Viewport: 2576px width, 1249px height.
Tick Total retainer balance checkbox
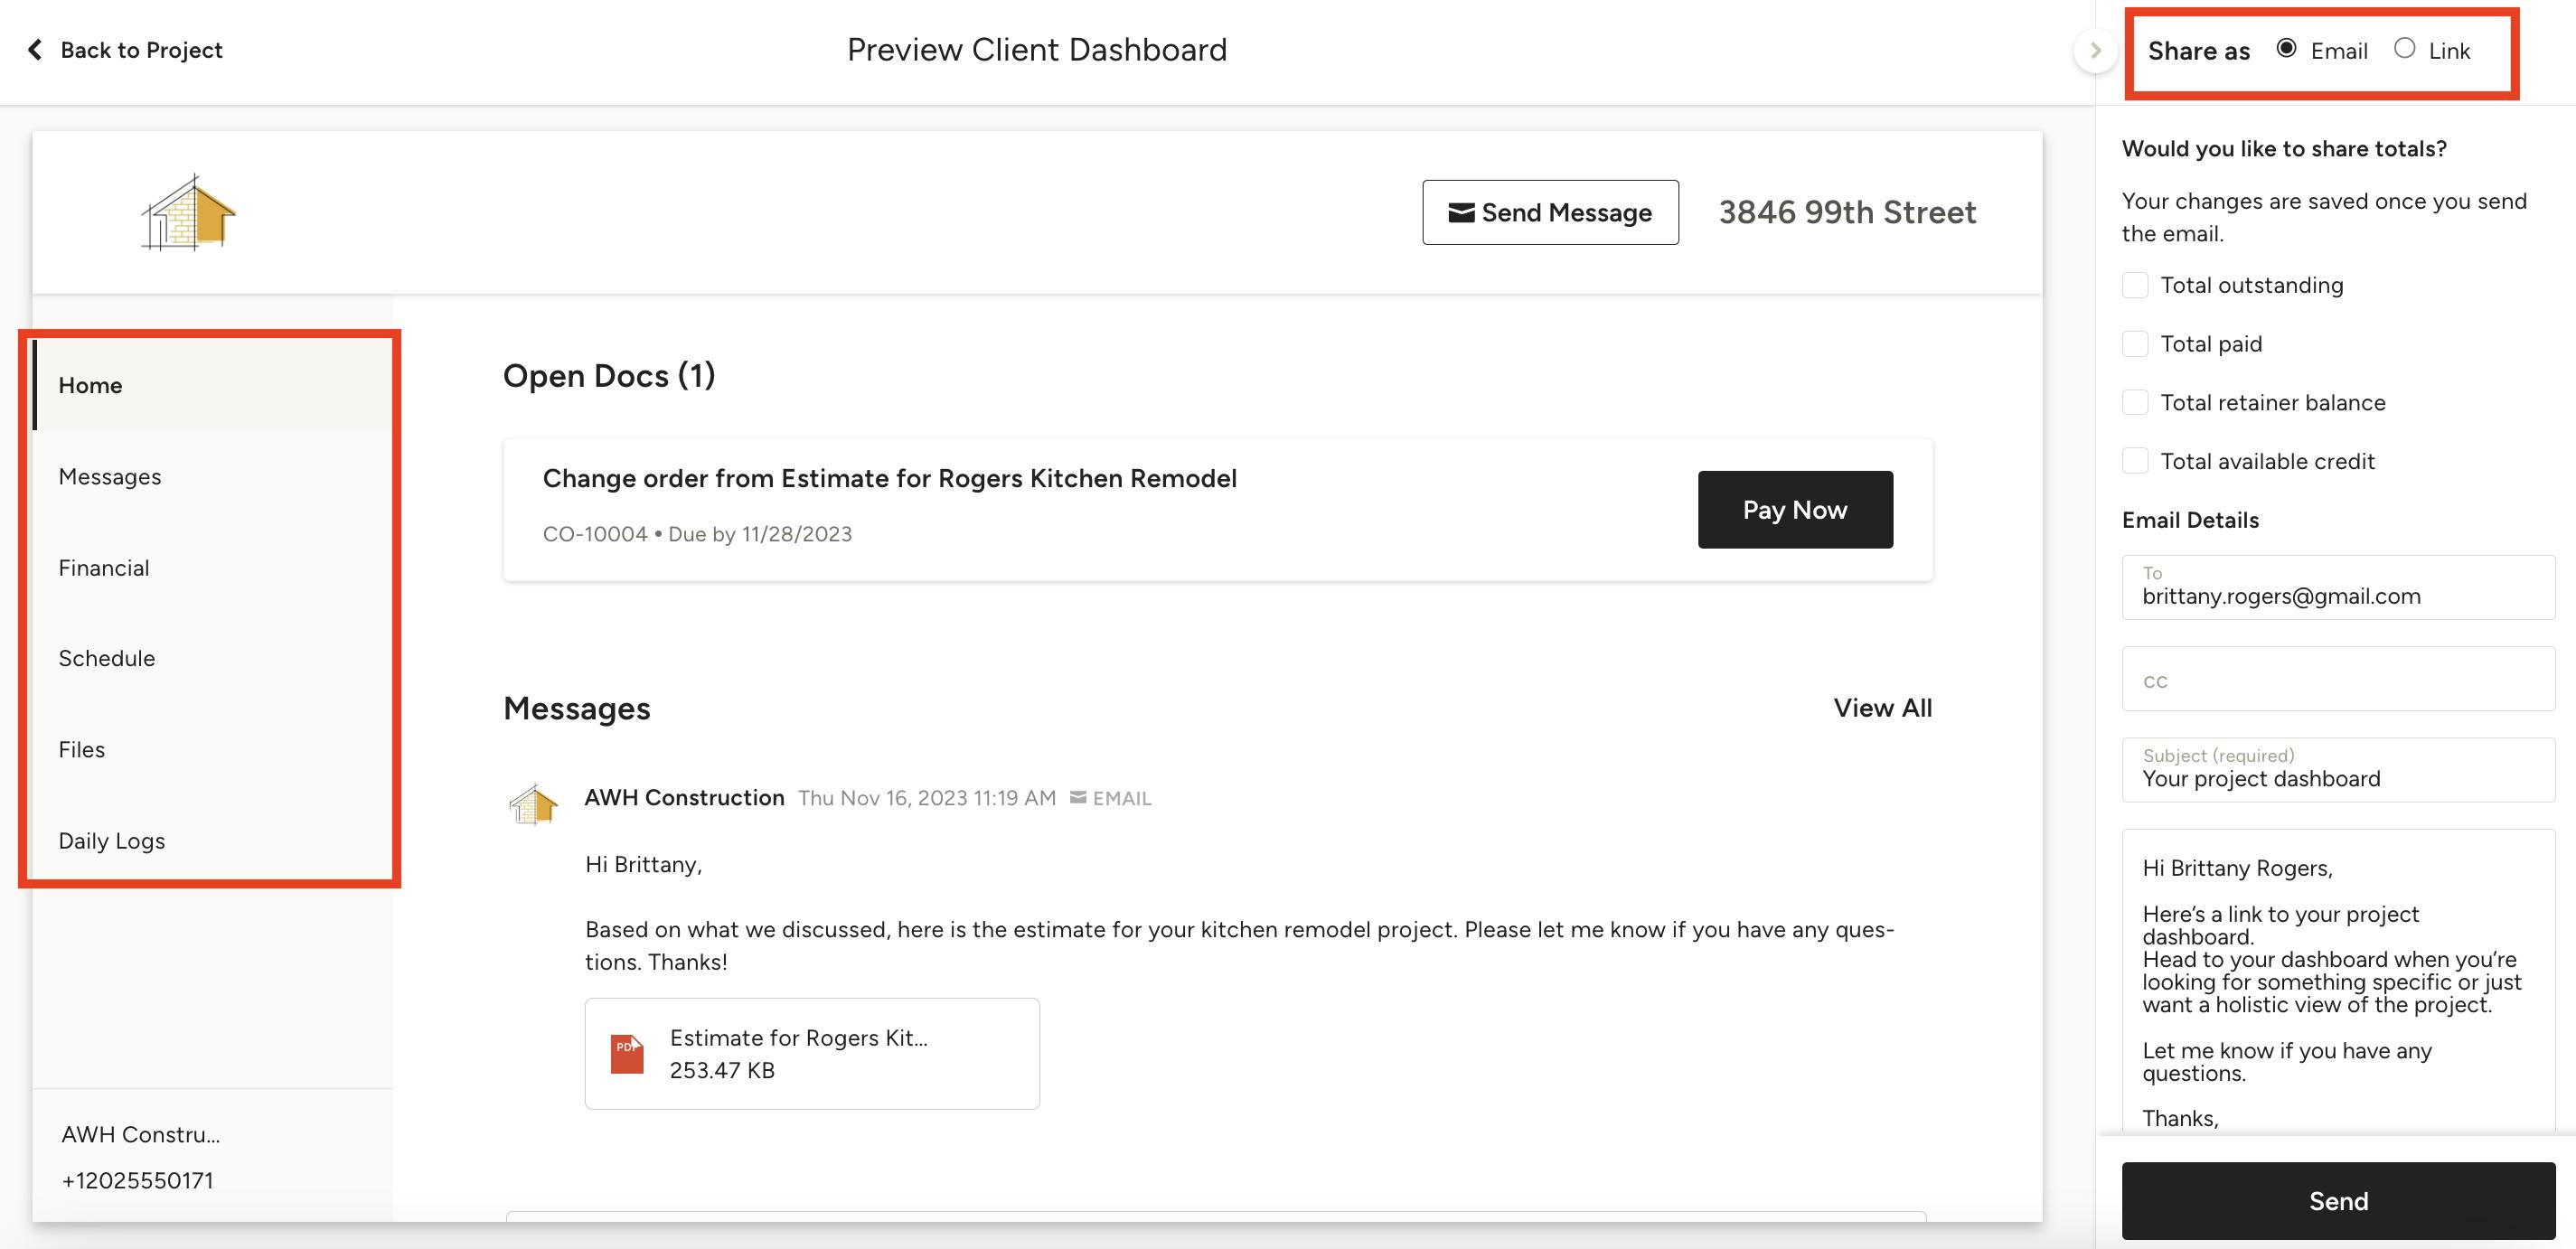(2135, 402)
